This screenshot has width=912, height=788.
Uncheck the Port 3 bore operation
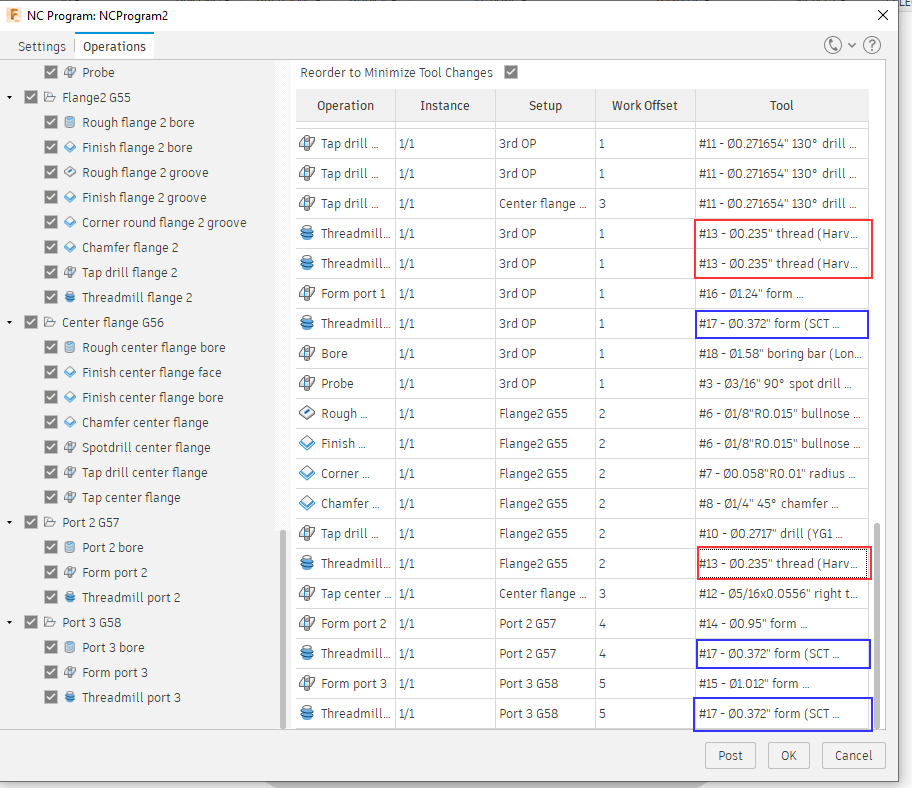tap(50, 647)
